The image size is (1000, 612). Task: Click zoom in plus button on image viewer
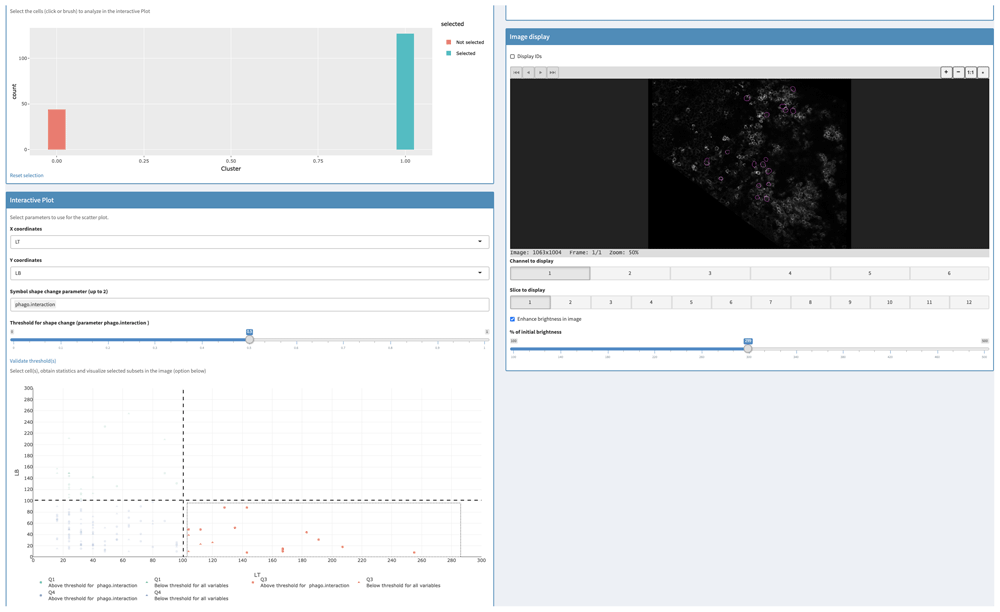946,72
